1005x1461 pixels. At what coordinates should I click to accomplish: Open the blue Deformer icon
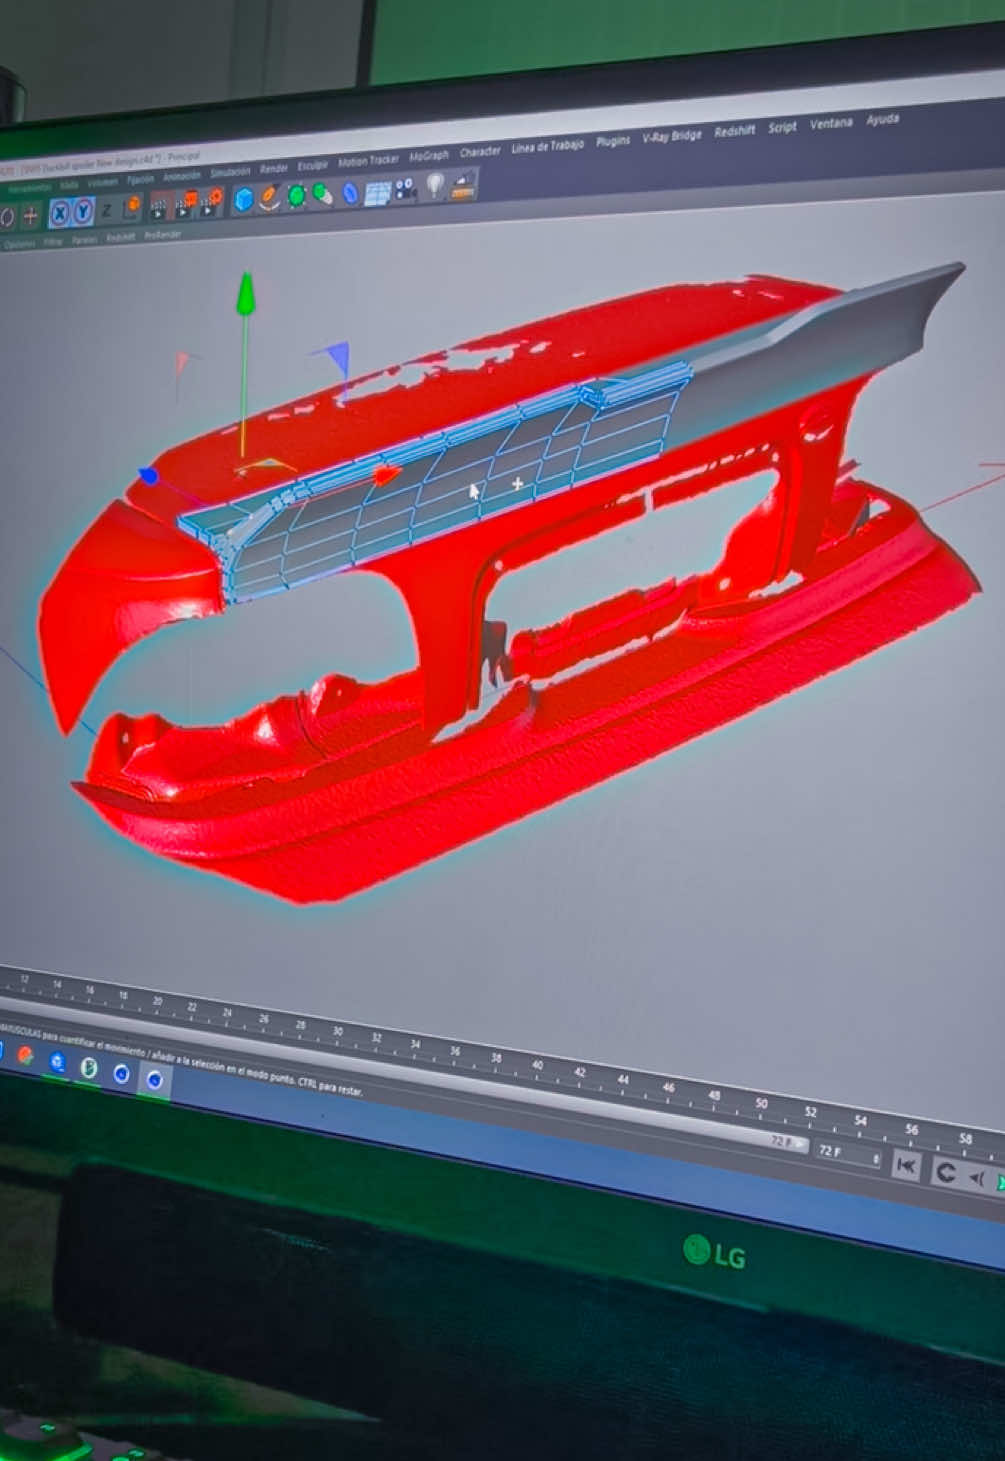coord(350,192)
